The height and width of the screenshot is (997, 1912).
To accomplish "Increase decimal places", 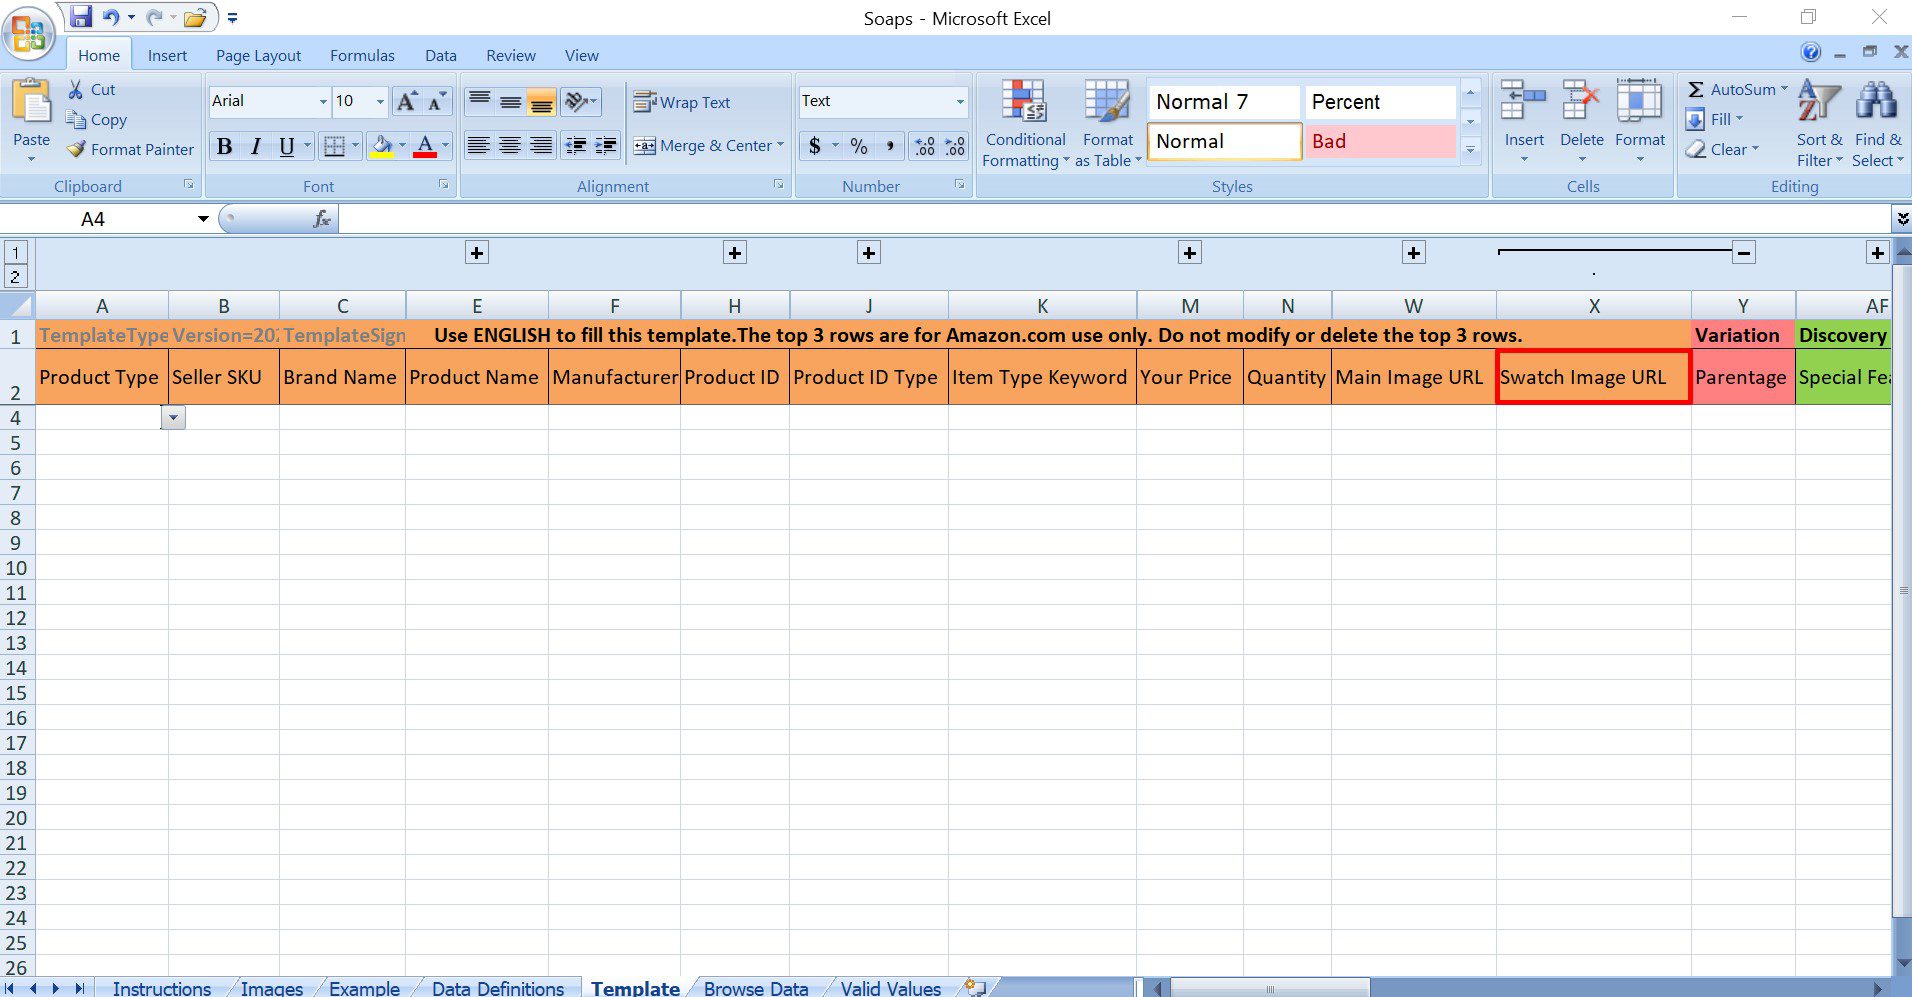I will pos(925,146).
